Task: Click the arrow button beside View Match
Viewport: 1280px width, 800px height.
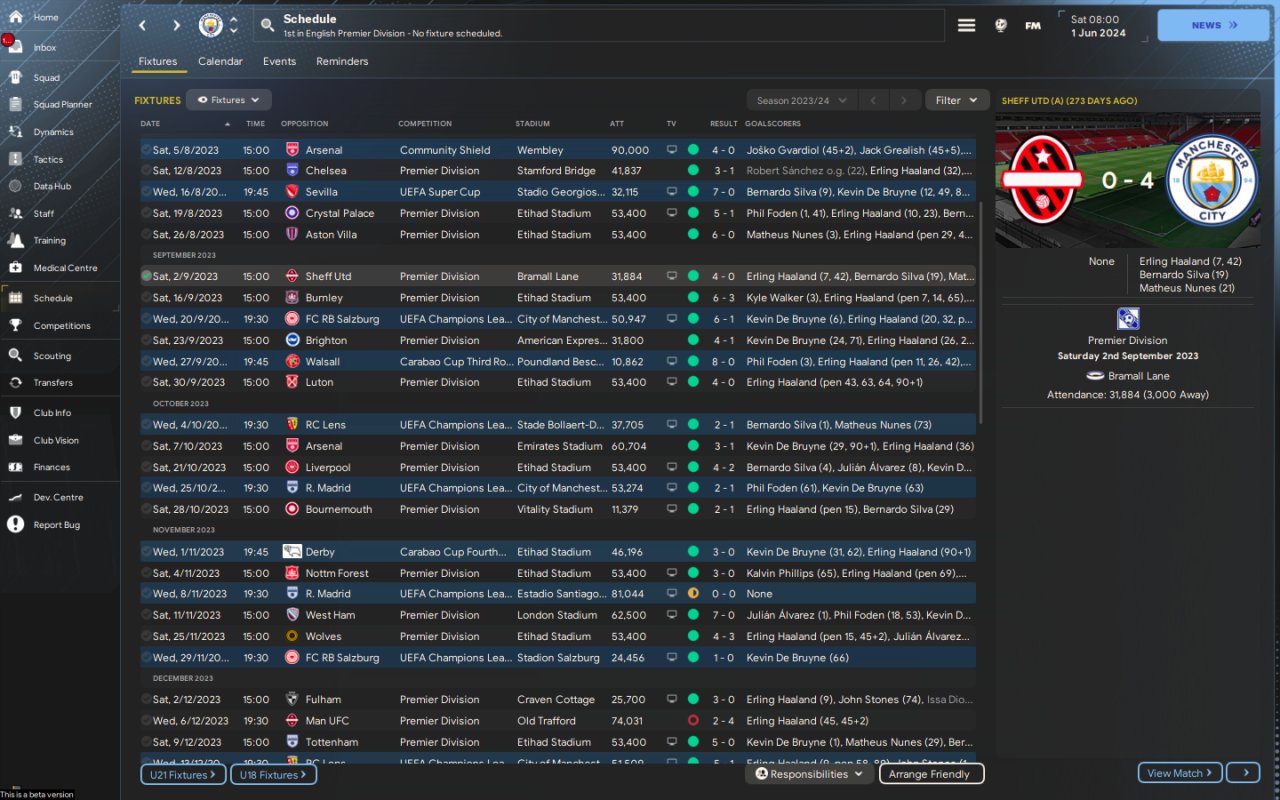Action: (x=1243, y=772)
